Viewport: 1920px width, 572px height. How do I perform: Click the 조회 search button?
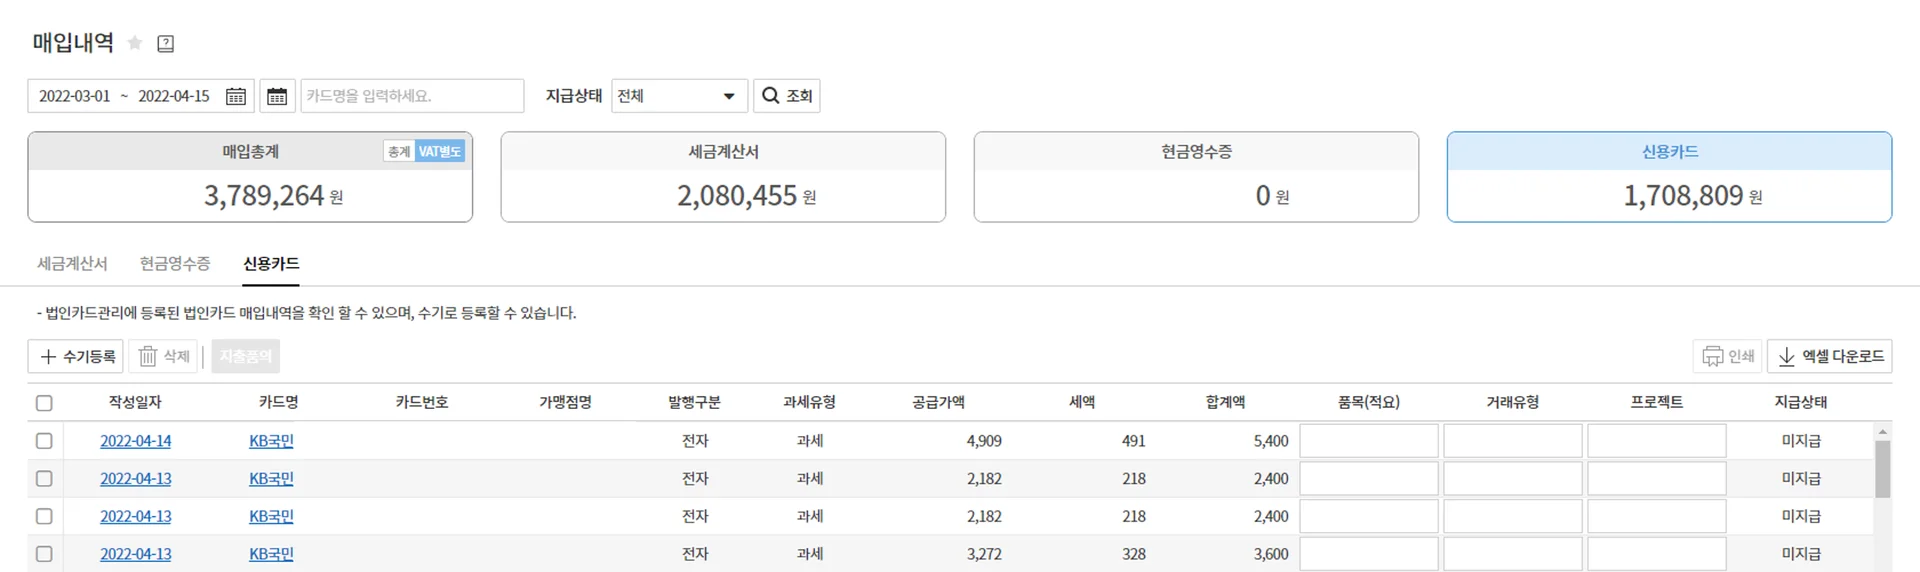(x=787, y=96)
